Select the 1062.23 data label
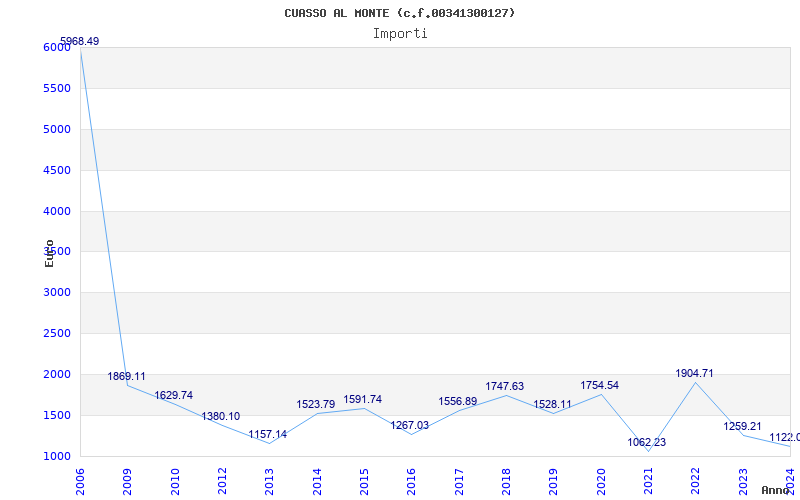800x500 pixels. pyautogui.click(x=646, y=442)
